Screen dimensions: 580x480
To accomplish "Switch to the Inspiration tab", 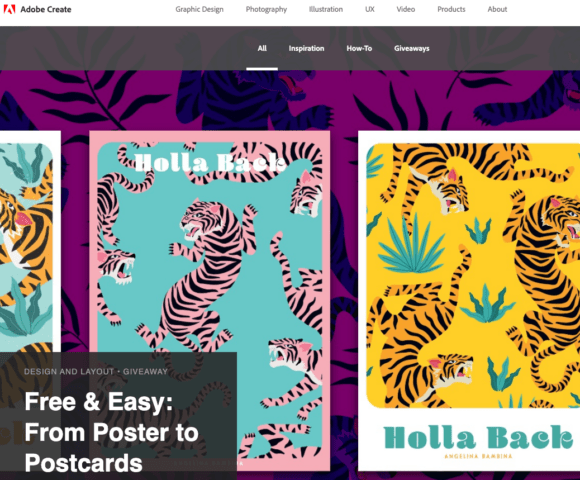I will 306,48.
